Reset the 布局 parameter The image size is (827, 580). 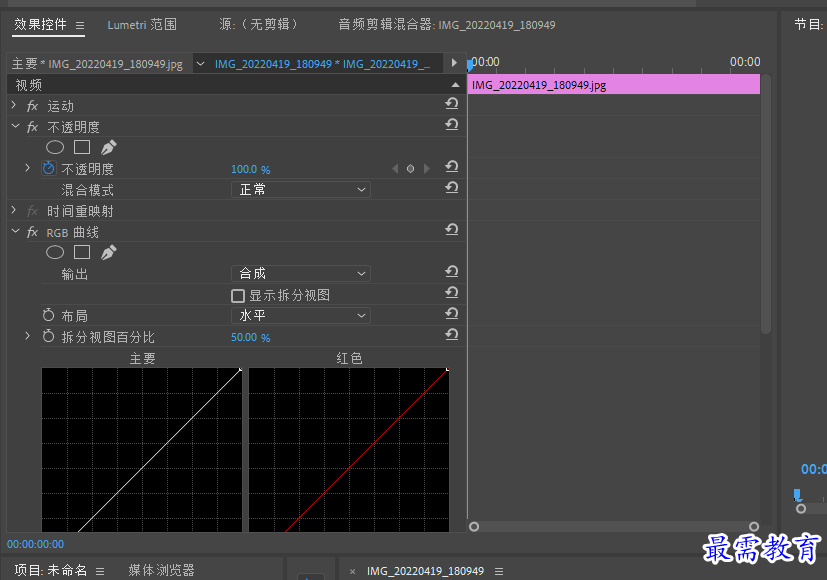click(x=451, y=314)
